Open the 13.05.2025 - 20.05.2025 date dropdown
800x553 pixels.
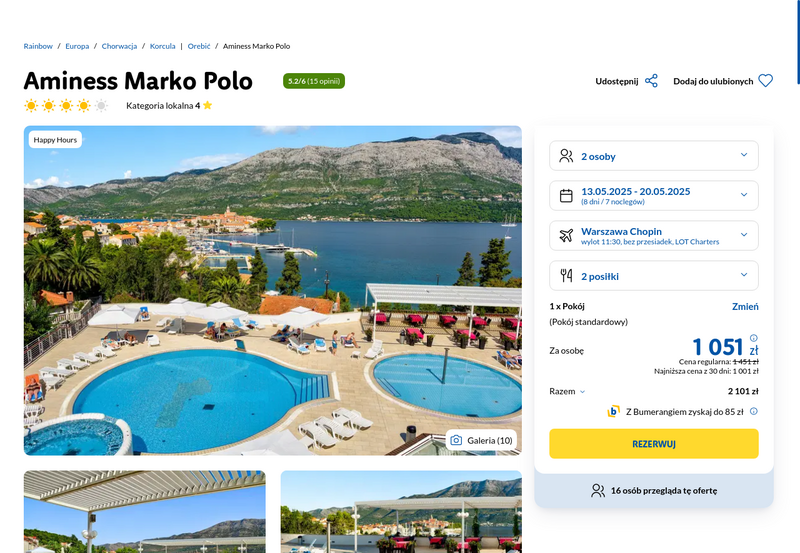pyautogui.click(x=654, y=195)
